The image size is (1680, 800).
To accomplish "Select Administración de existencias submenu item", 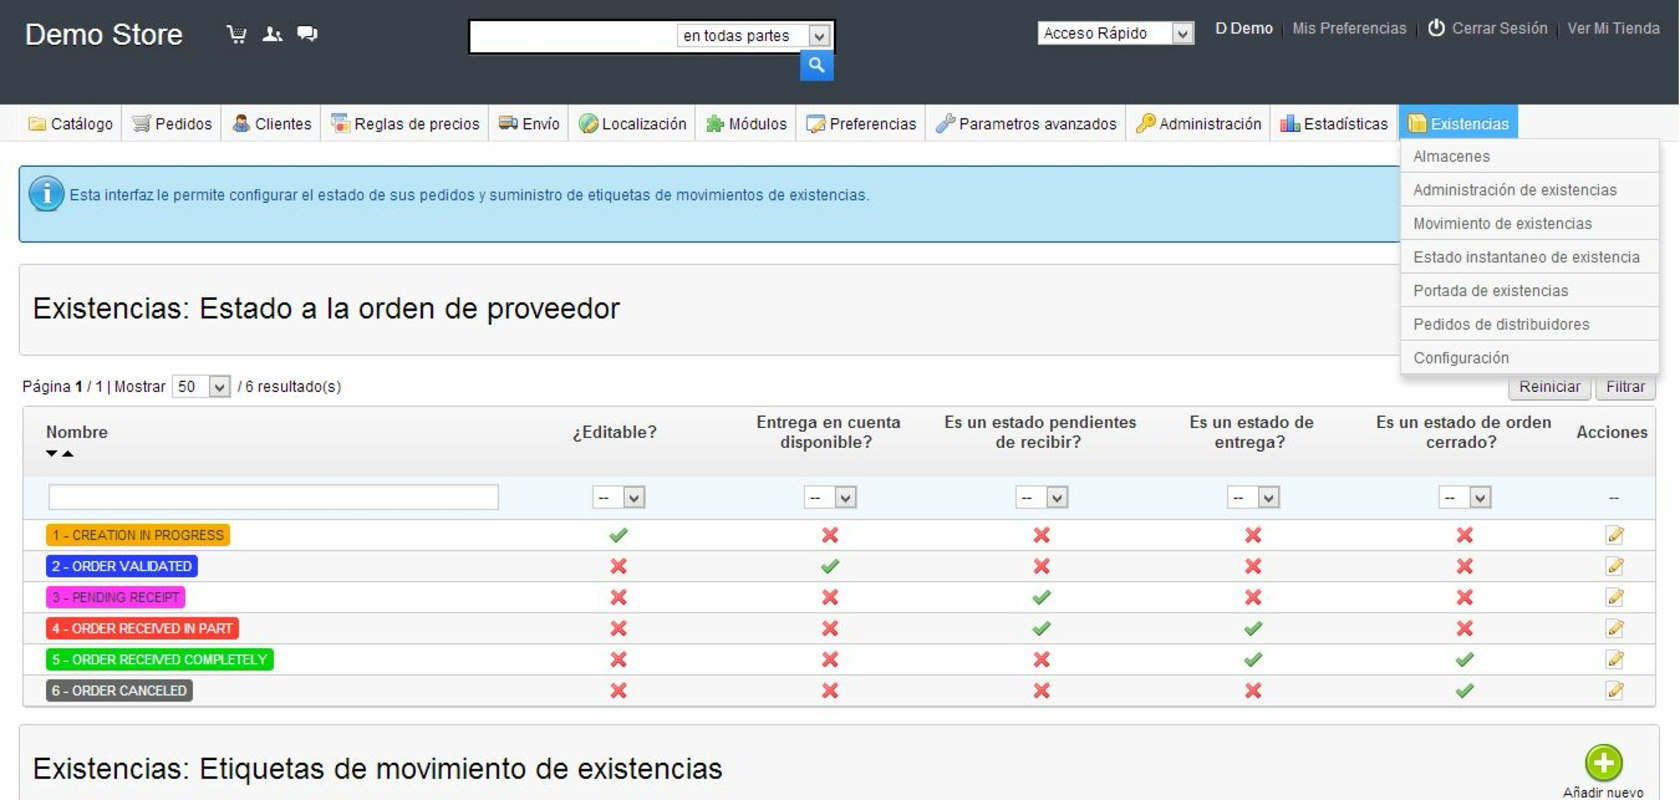I will click(x=1530, y=190).
